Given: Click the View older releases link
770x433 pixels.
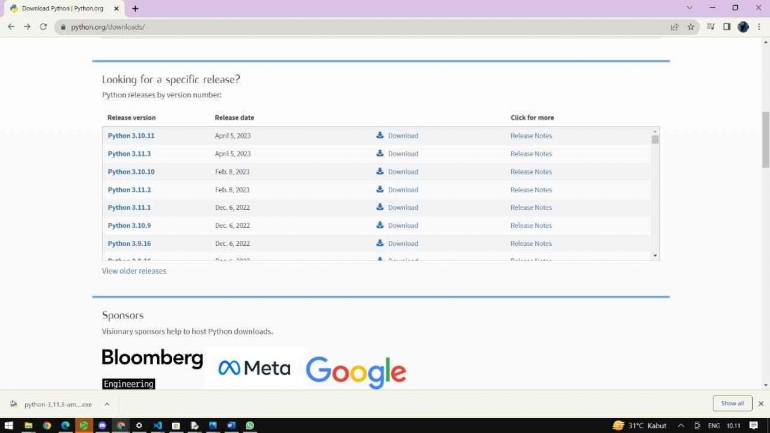Looking at the screenshot, I should click(x=134, y=271).
